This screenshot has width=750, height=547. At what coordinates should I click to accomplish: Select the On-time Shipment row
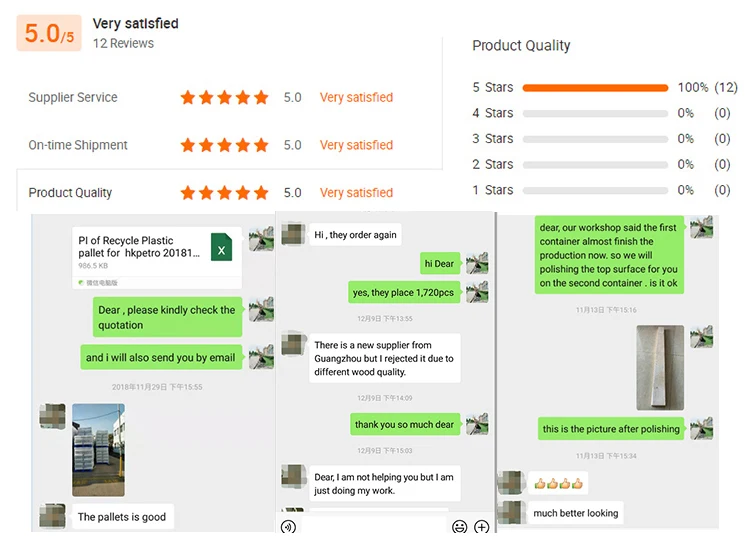point(78,145)
